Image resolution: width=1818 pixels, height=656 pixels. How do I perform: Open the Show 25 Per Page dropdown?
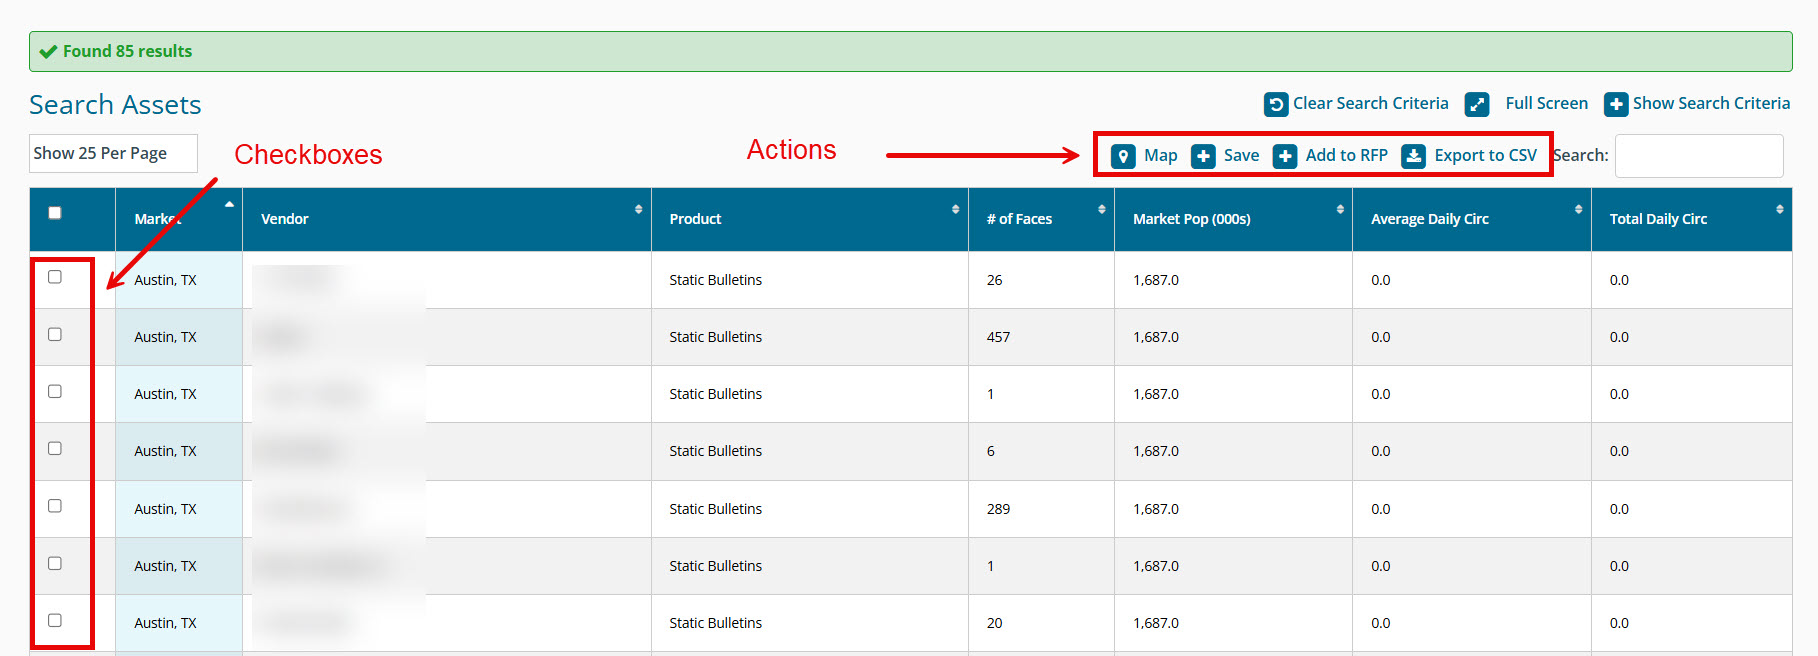click(x=113, y=153)
